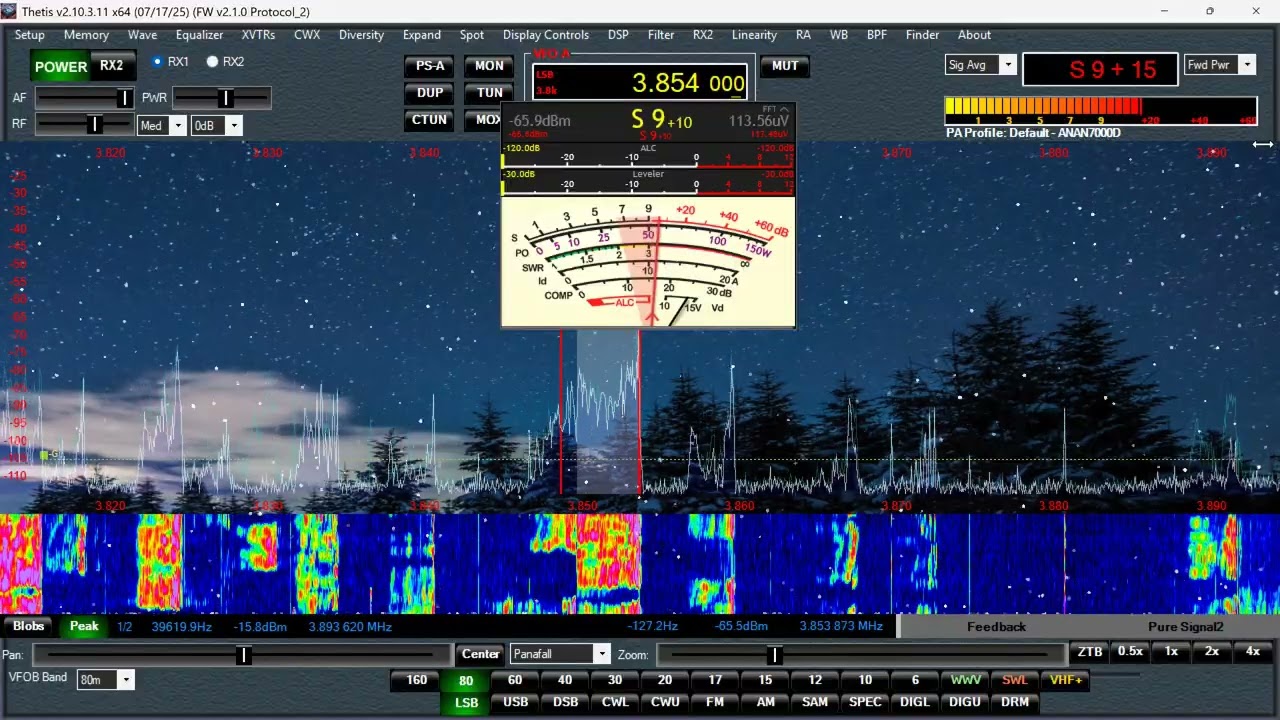Open the XVTRs menu
1280x720 pixels.
tap(258, 35)
